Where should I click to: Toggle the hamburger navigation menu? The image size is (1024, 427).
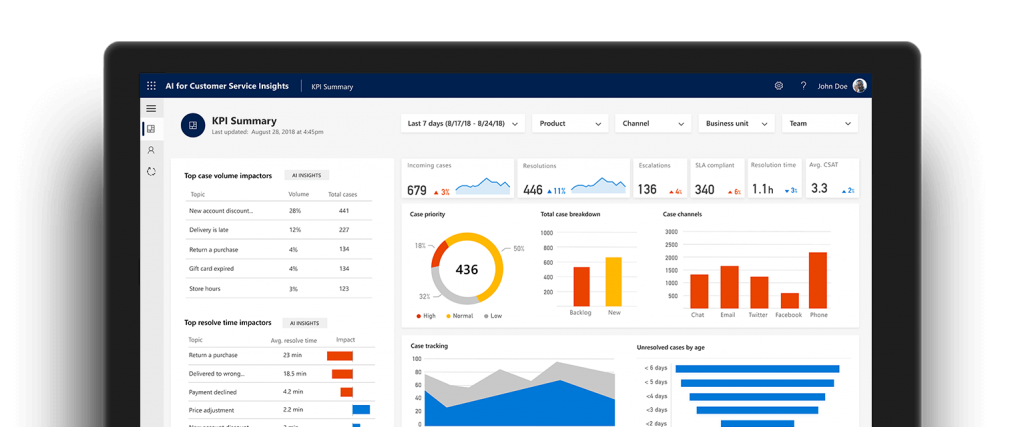click(151, 108)
